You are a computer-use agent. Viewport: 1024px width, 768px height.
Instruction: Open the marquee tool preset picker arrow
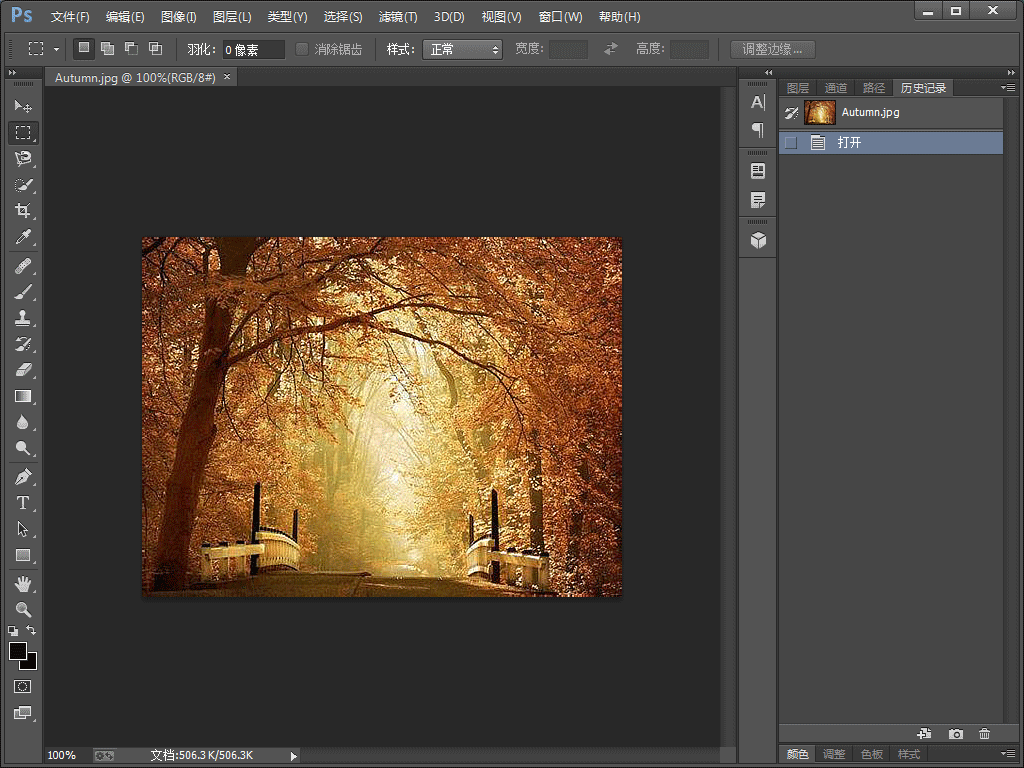(x=56, y=49)
